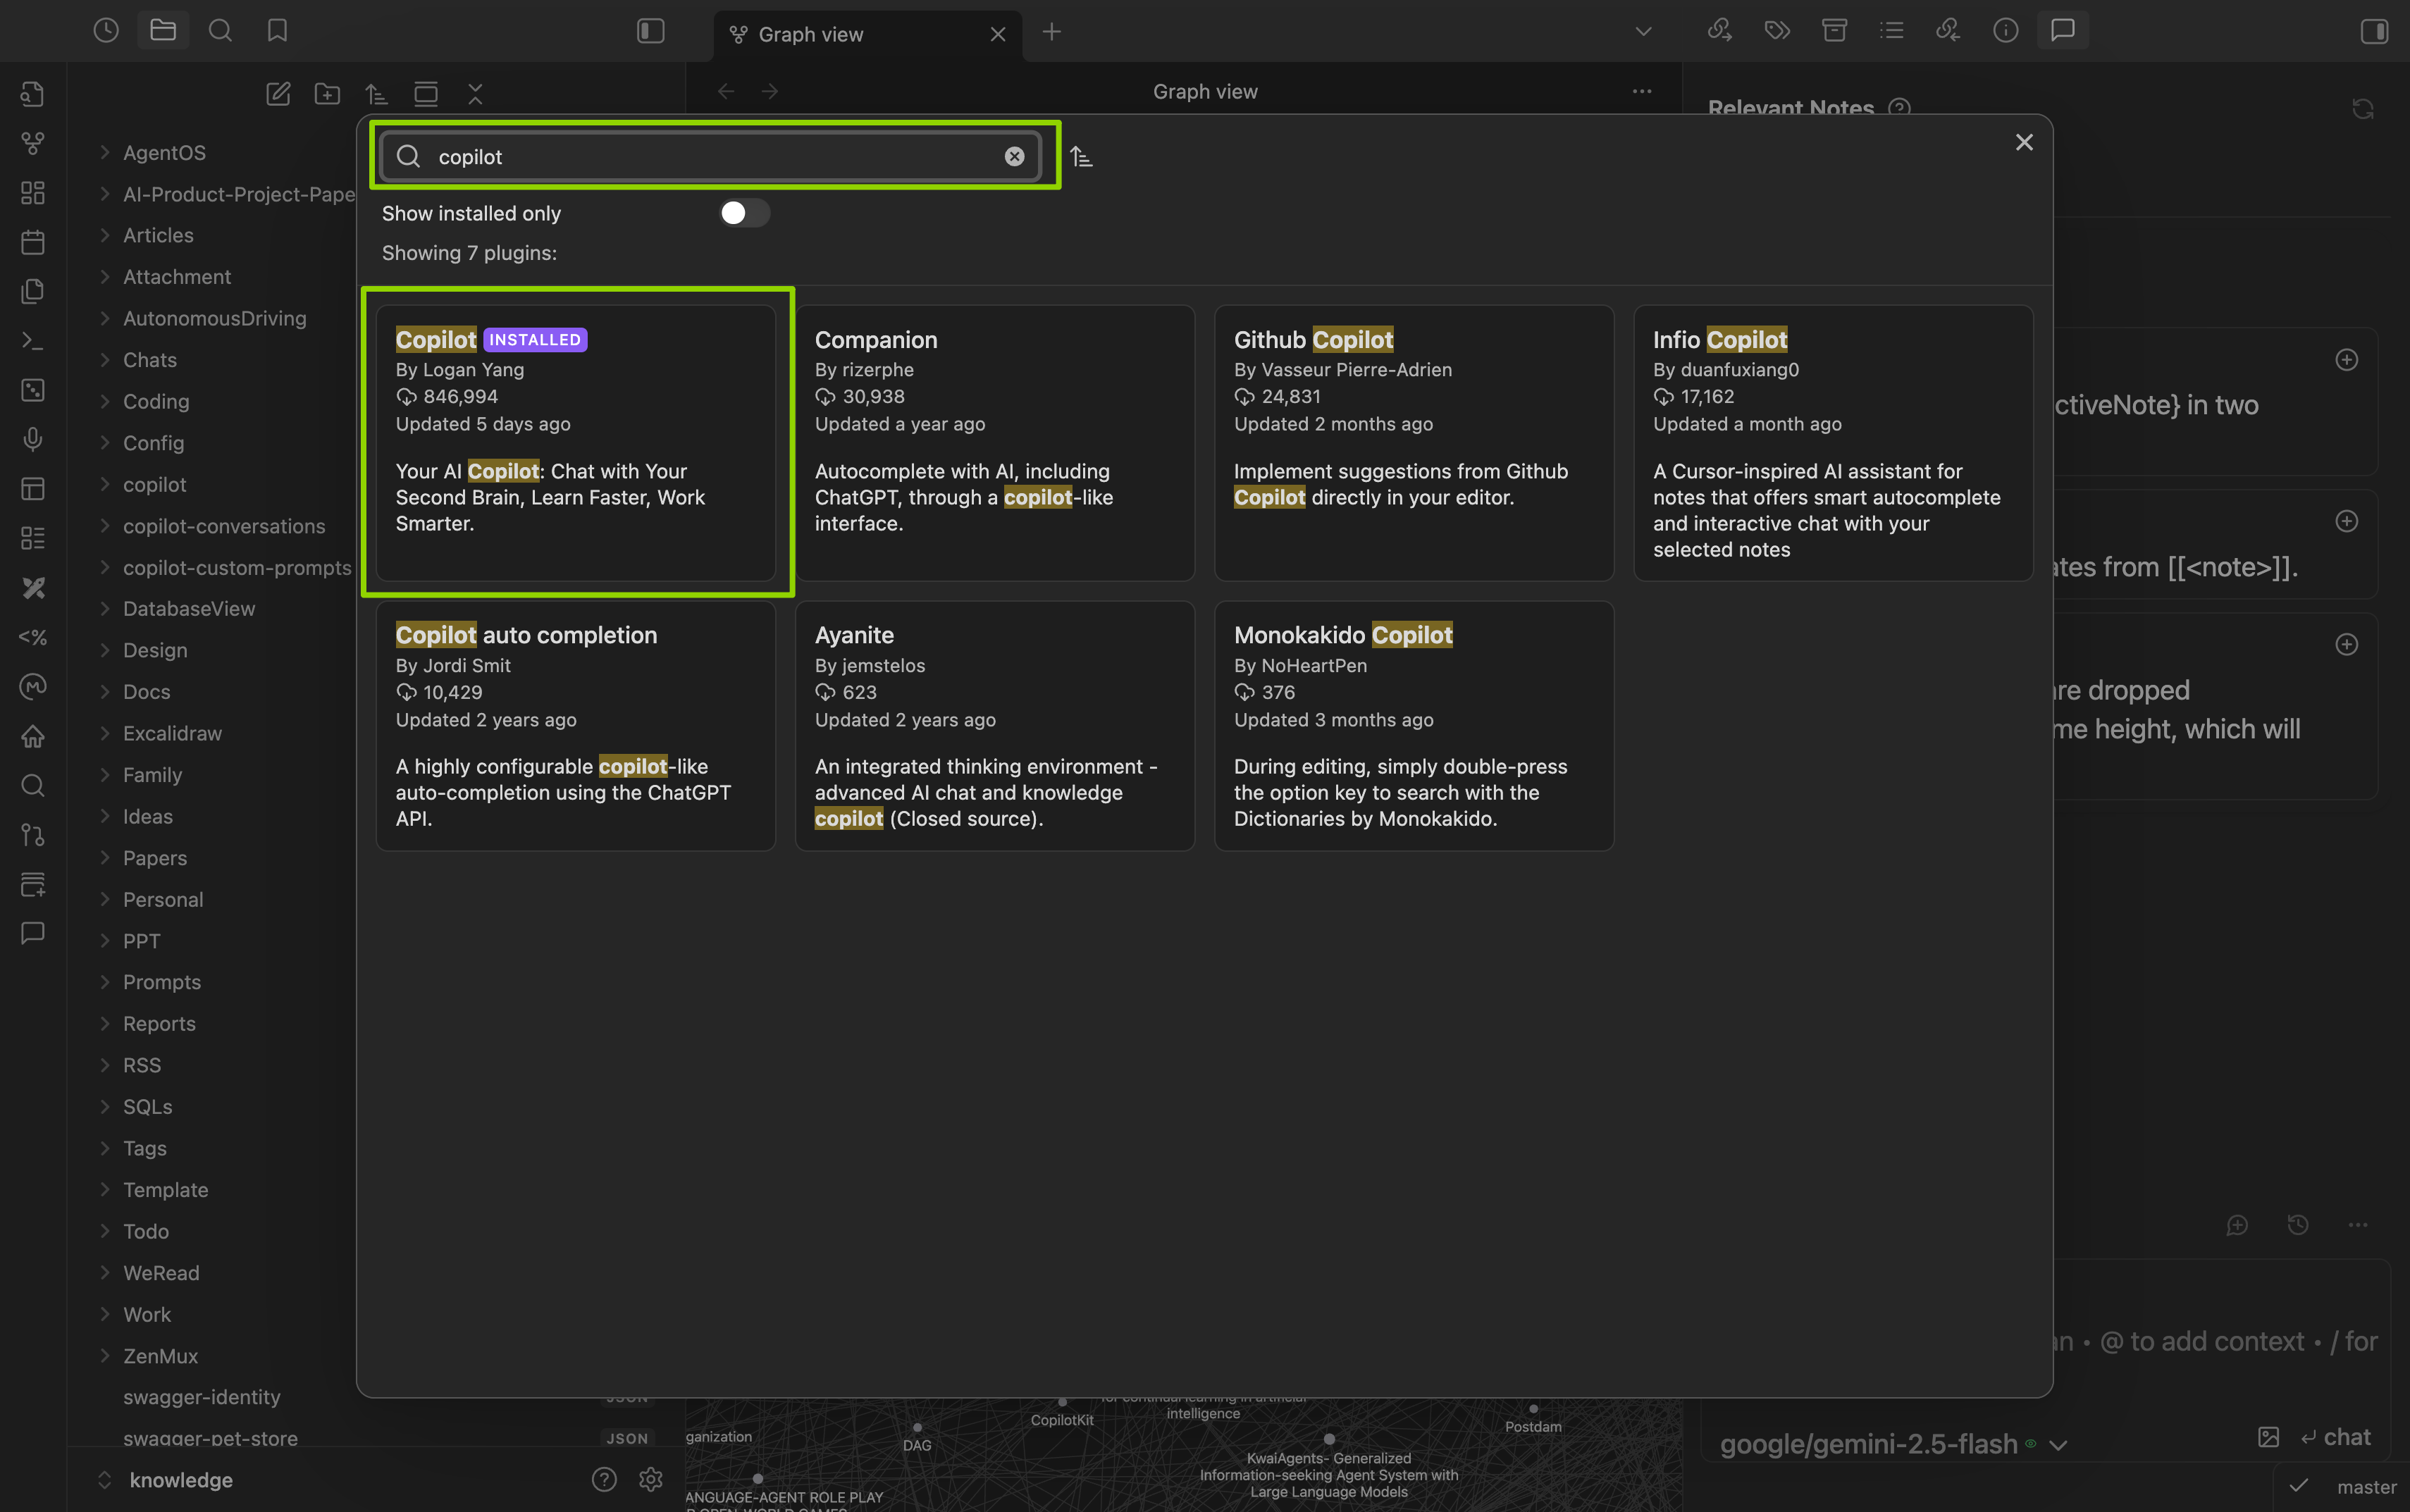2410x1512 pixels.
Task: Open plugin sort order options
Action: point(1081,156)
